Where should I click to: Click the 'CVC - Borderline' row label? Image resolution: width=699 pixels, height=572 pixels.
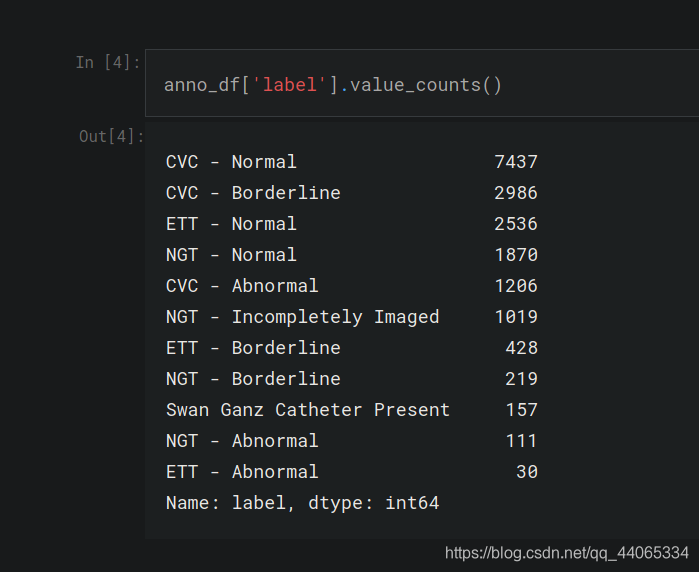[x=253, y=193]
